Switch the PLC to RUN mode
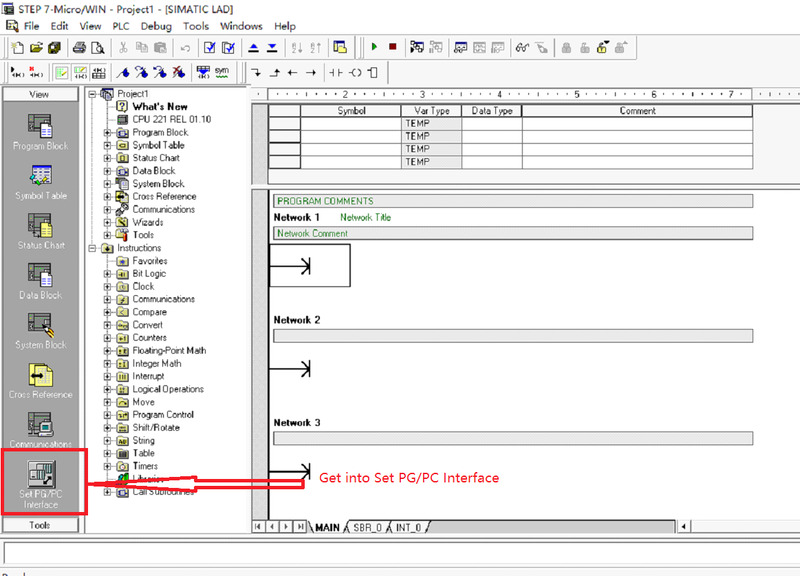800x576 pixels. tap(373, 47)
